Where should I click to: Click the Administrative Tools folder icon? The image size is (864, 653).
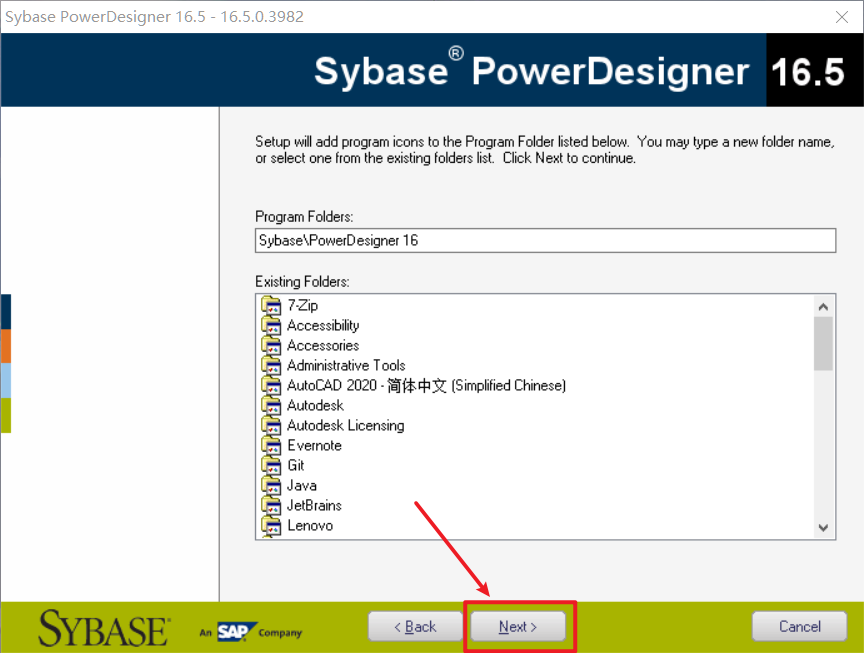271,365
